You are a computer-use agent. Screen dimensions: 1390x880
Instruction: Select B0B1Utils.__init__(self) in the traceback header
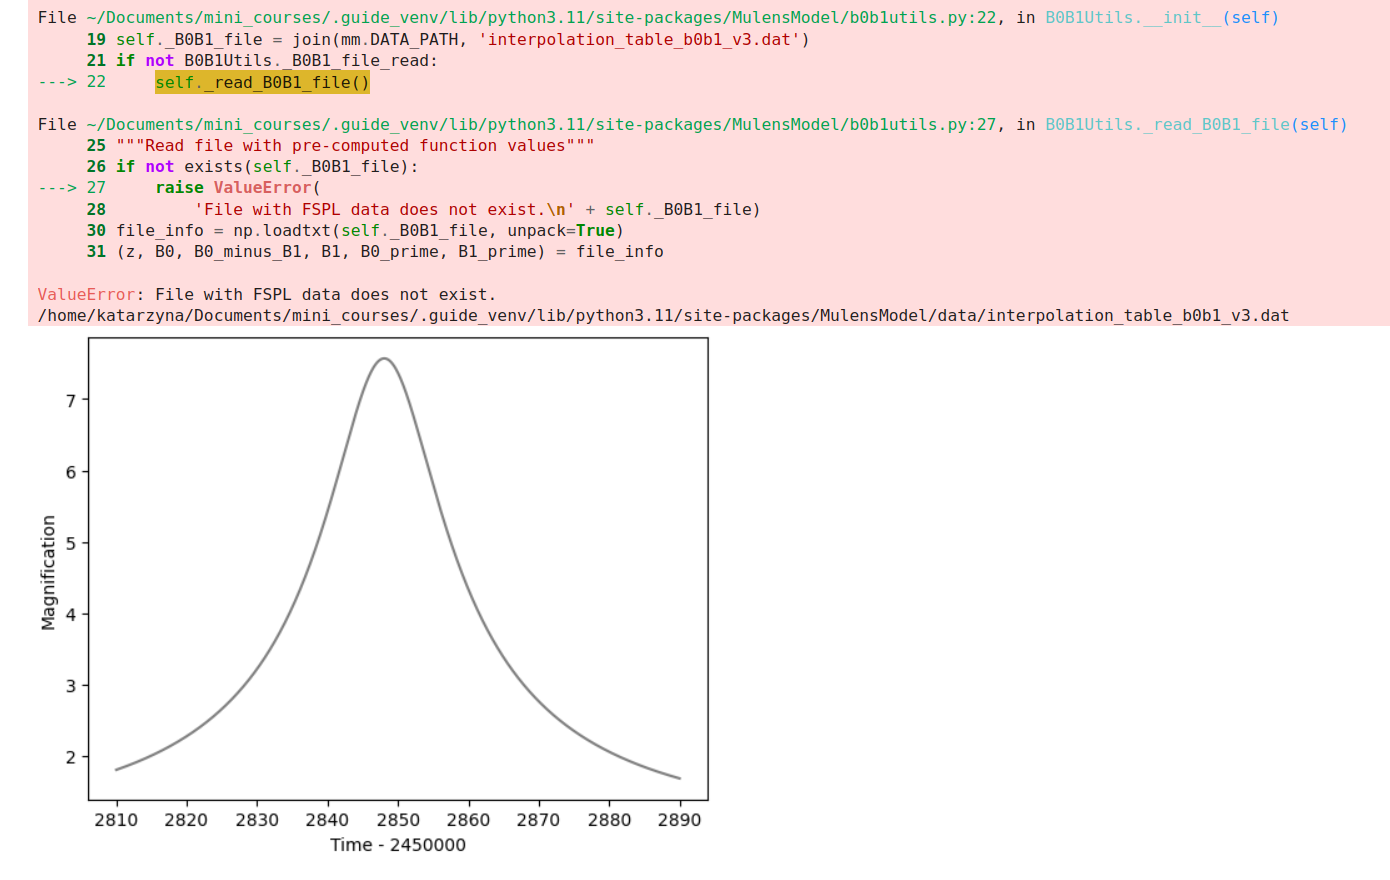coord(1161,18)
